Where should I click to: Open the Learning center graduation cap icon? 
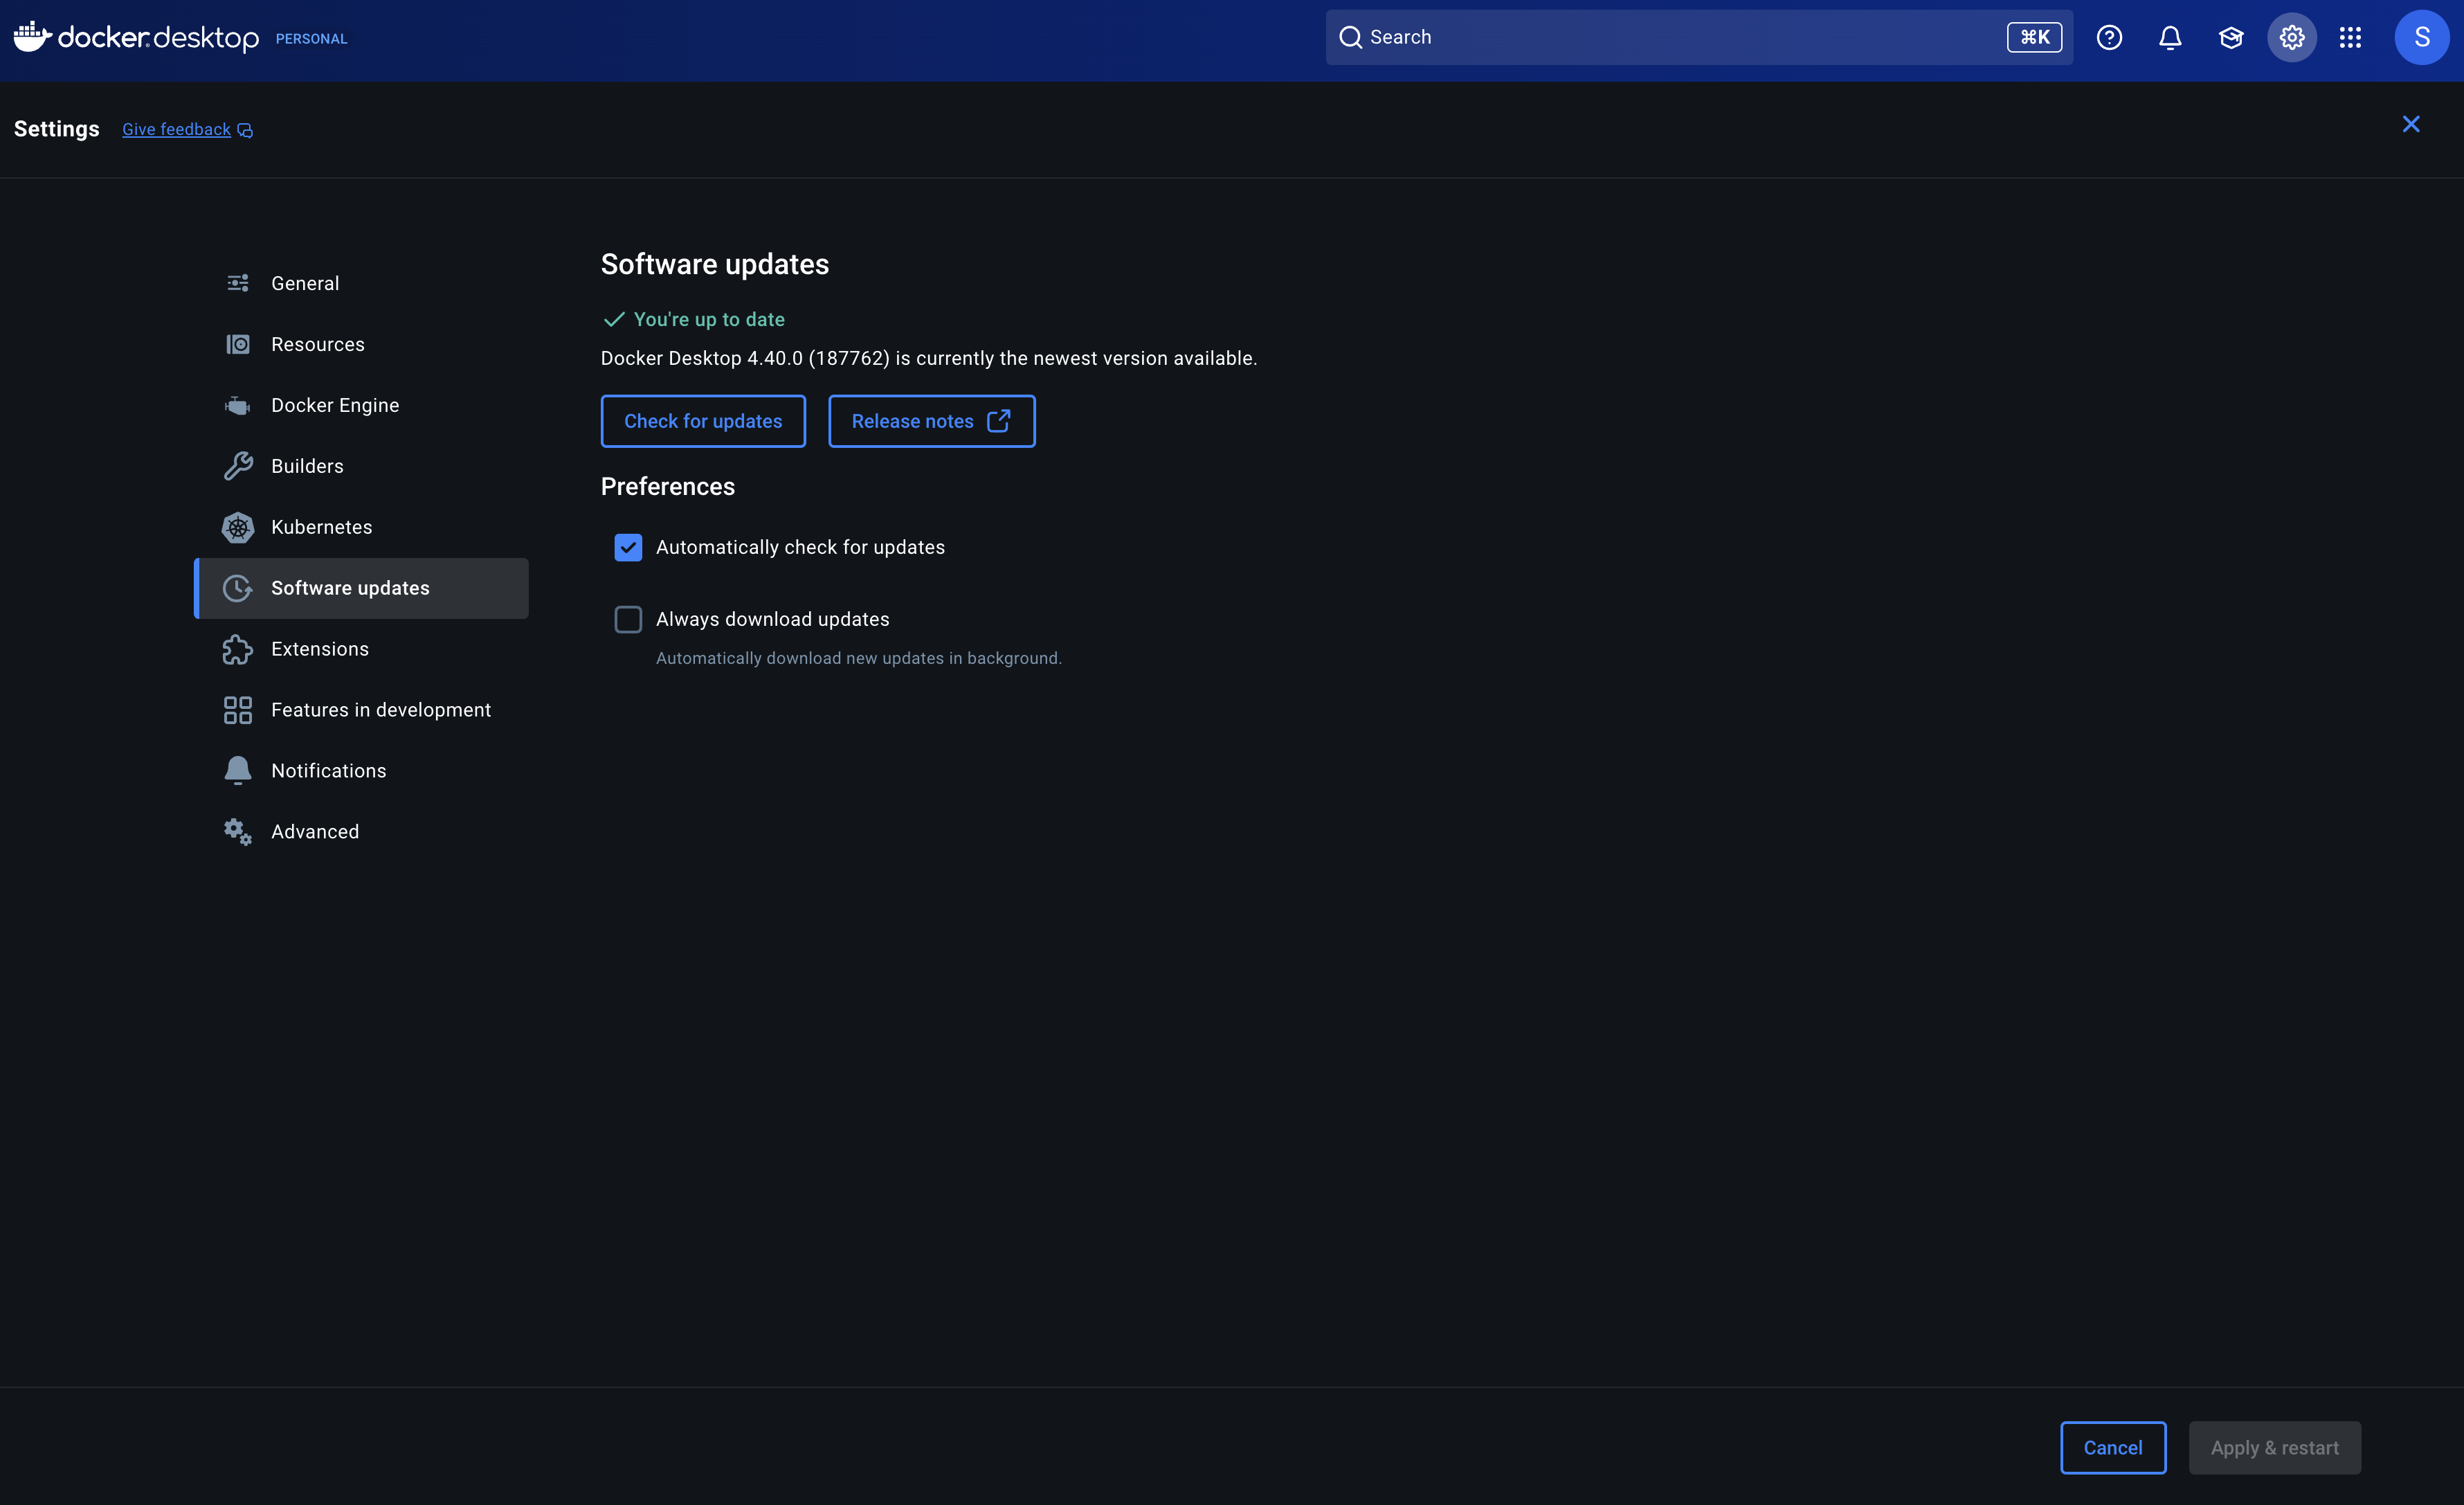click(2231, 37)
